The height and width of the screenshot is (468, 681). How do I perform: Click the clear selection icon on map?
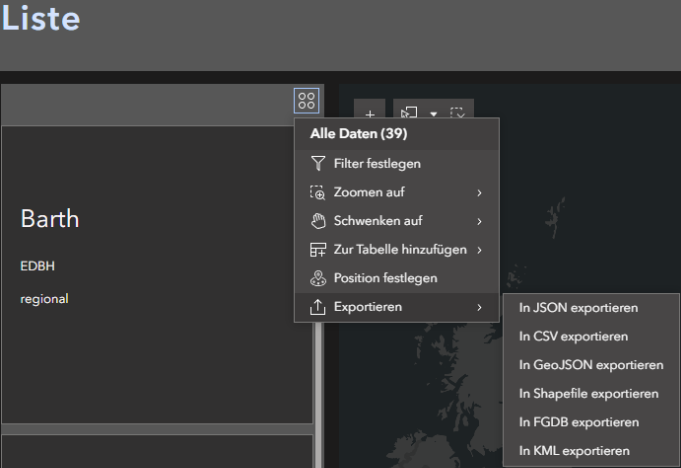tap(458, 113)
